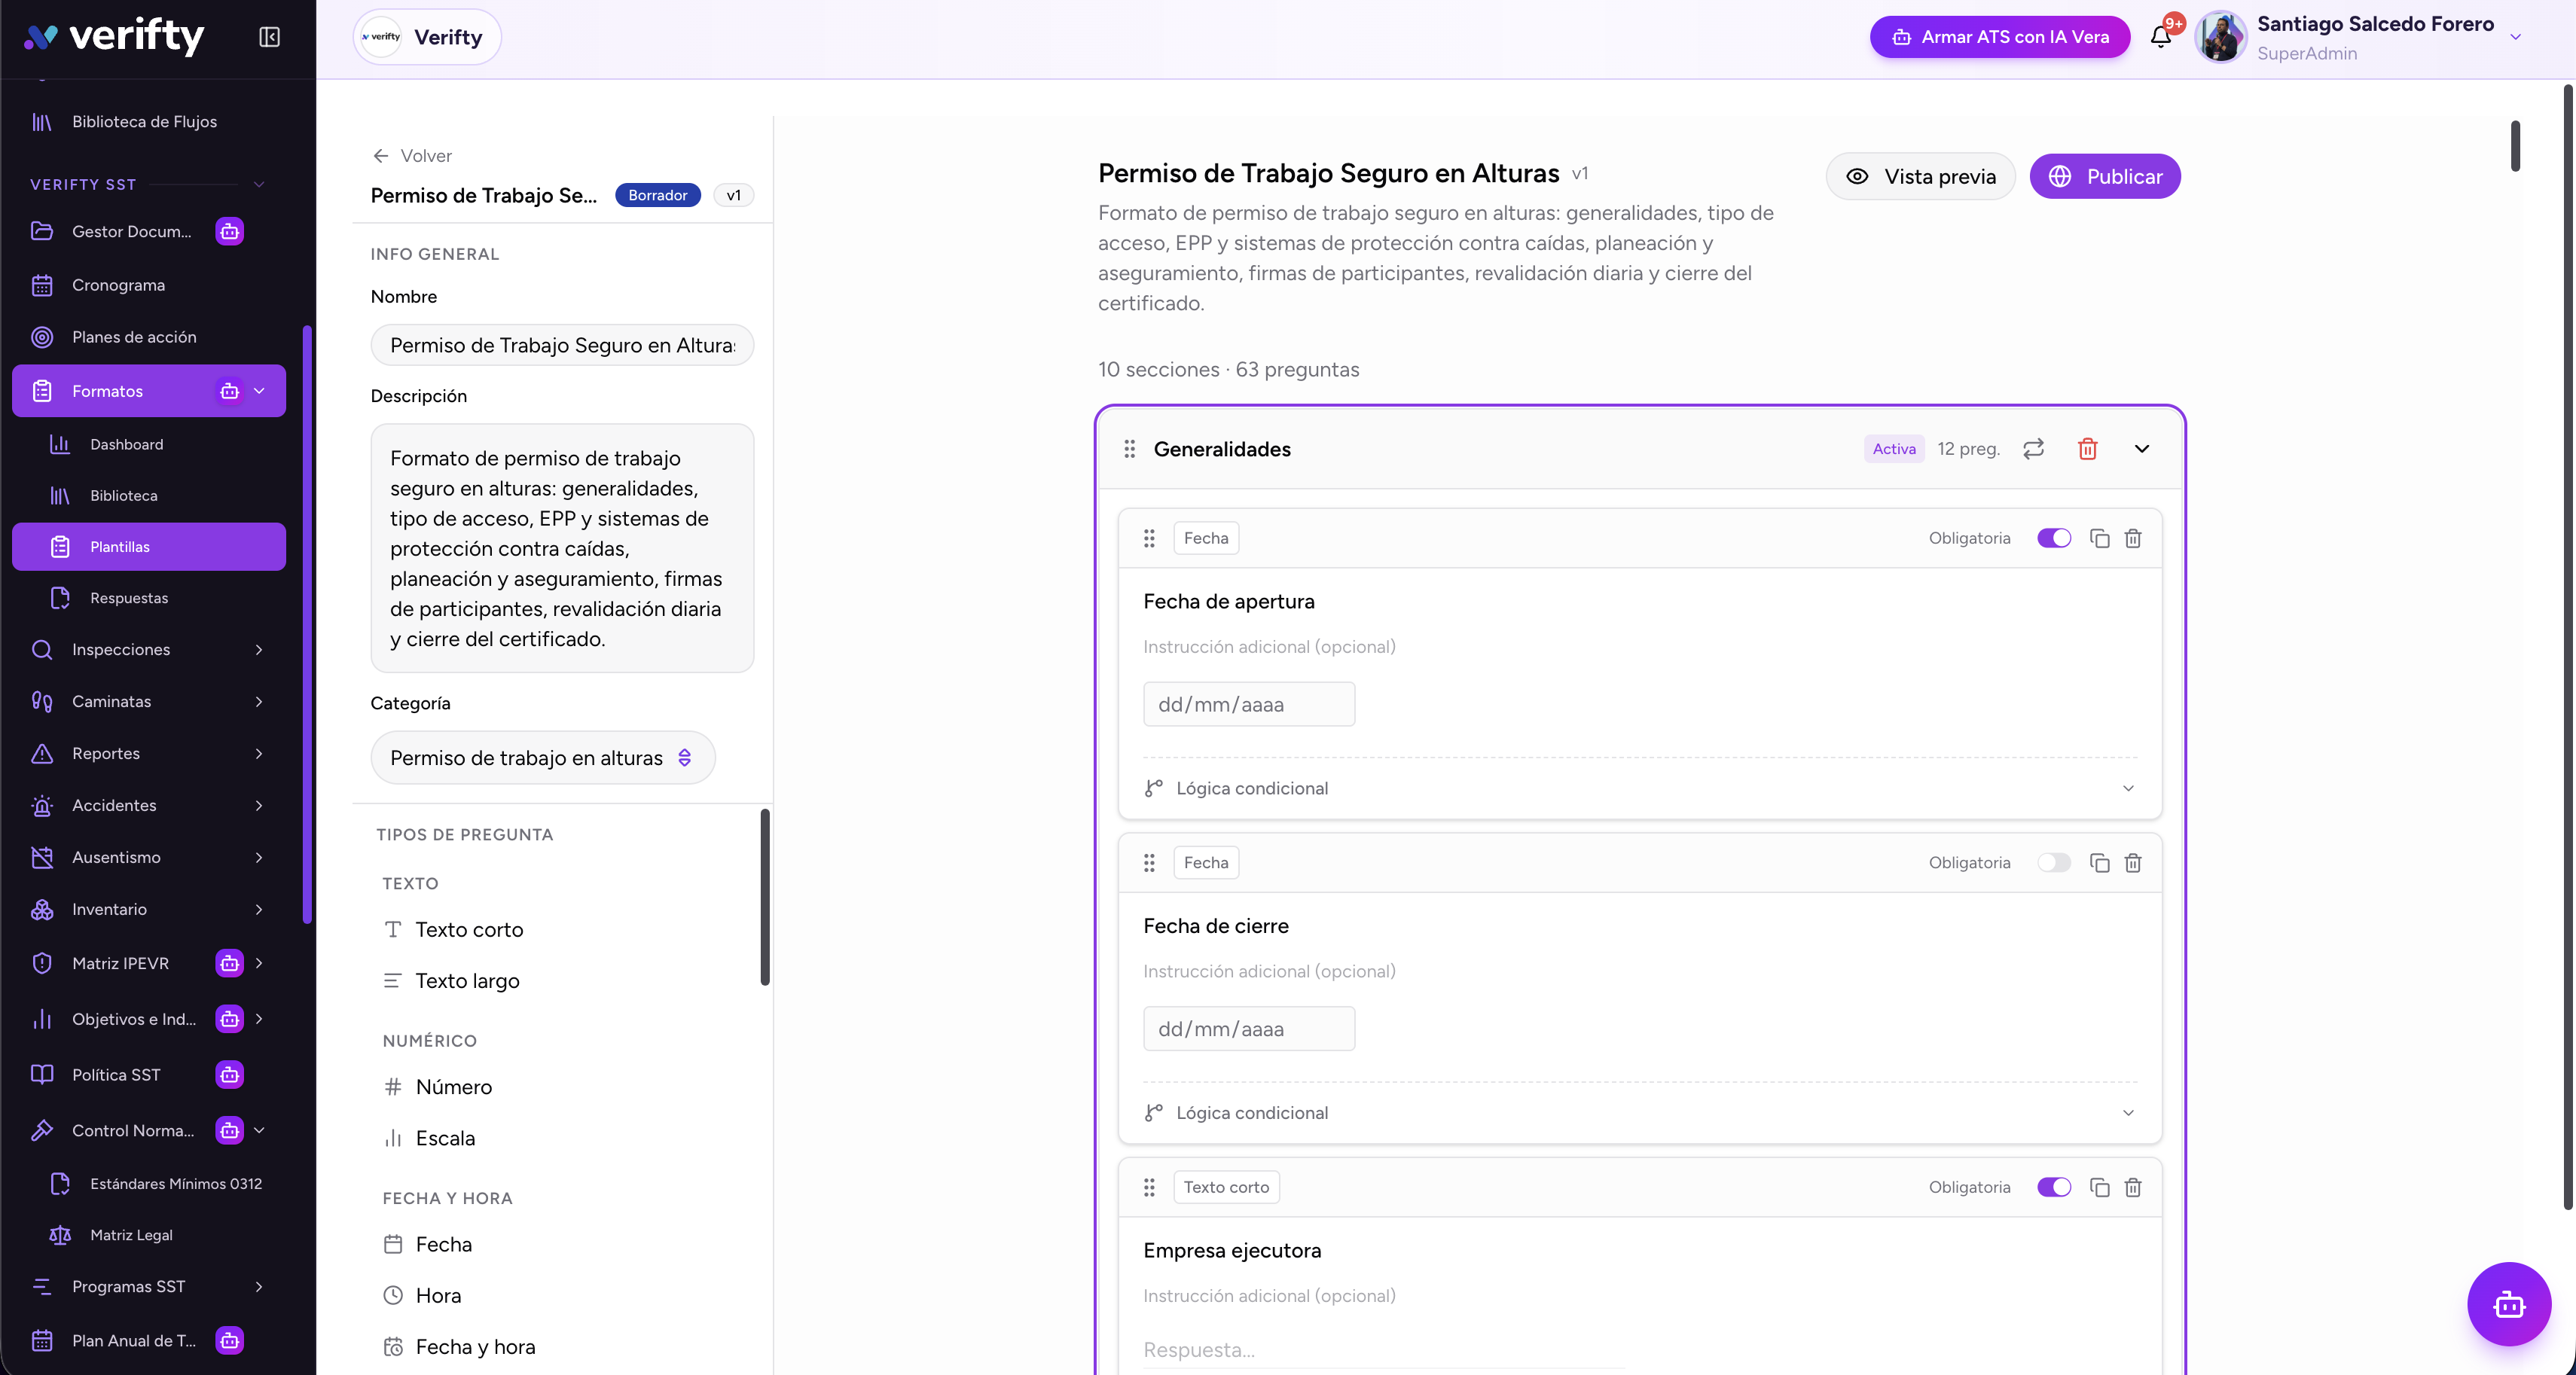Open the user profile avatar
Screen dimensions: 2576x1375
point(2220,37)
